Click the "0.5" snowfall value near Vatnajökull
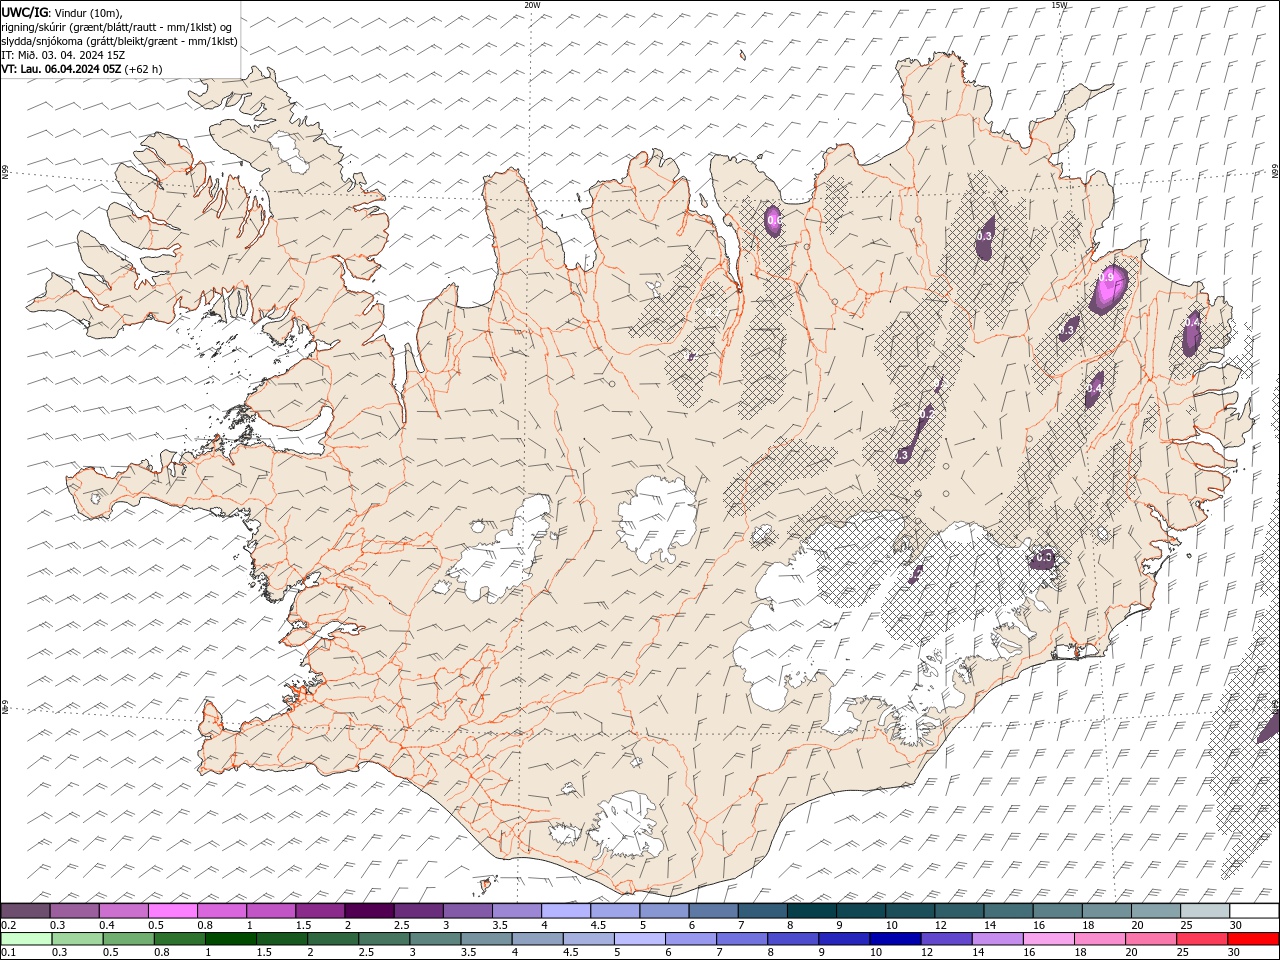Screen dimensions: 1280x960 1044,557
